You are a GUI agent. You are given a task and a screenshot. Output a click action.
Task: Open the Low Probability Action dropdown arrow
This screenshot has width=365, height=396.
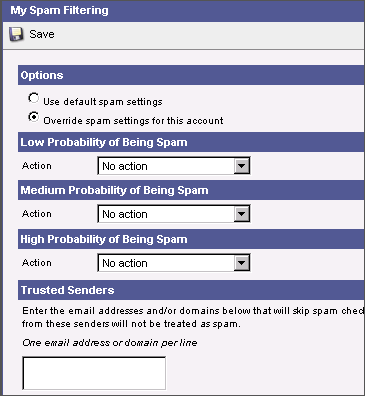tap(241, 166)
